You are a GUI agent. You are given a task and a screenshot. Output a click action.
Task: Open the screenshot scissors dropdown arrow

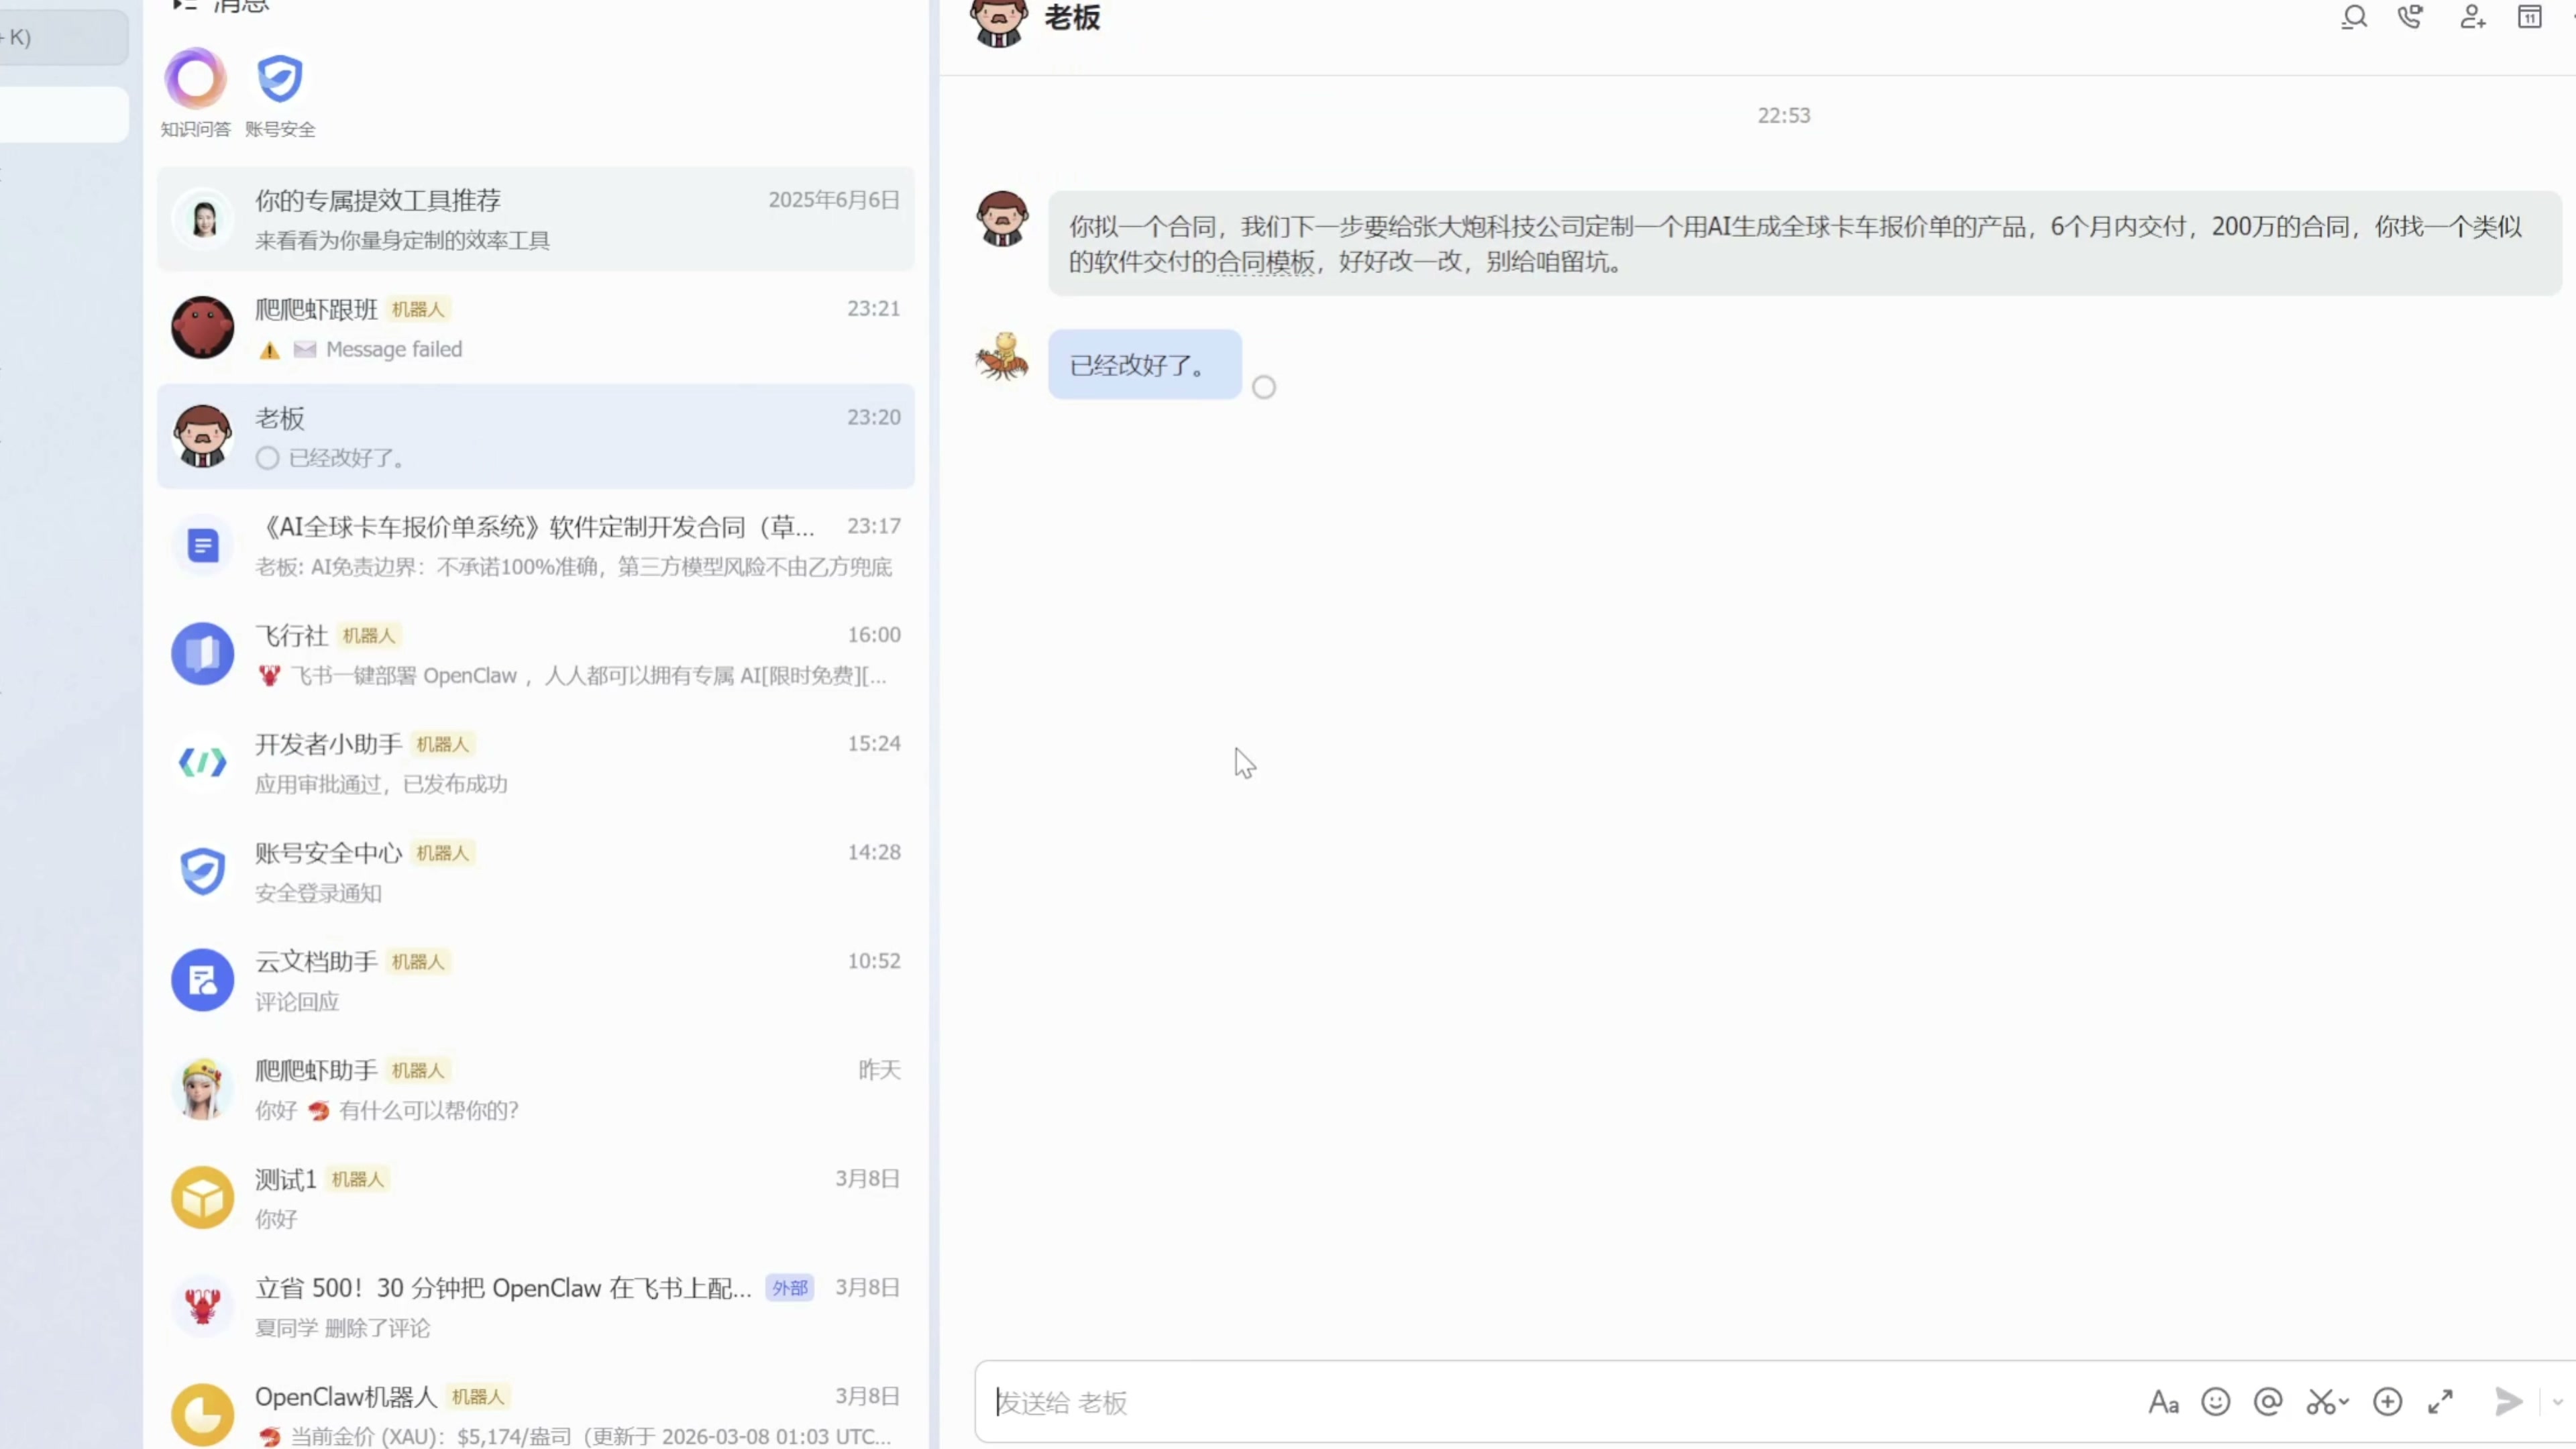pyautogui.click(x=2343, y=1402)
